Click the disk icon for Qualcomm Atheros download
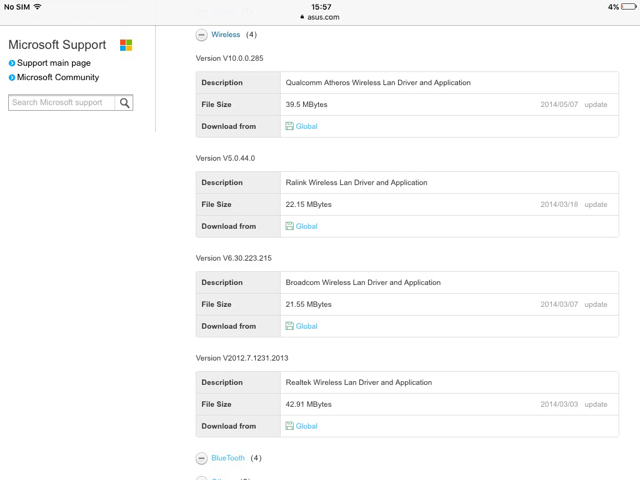This screenshot has height=480, width=640. pyautogui.click(x=289, y=126)
